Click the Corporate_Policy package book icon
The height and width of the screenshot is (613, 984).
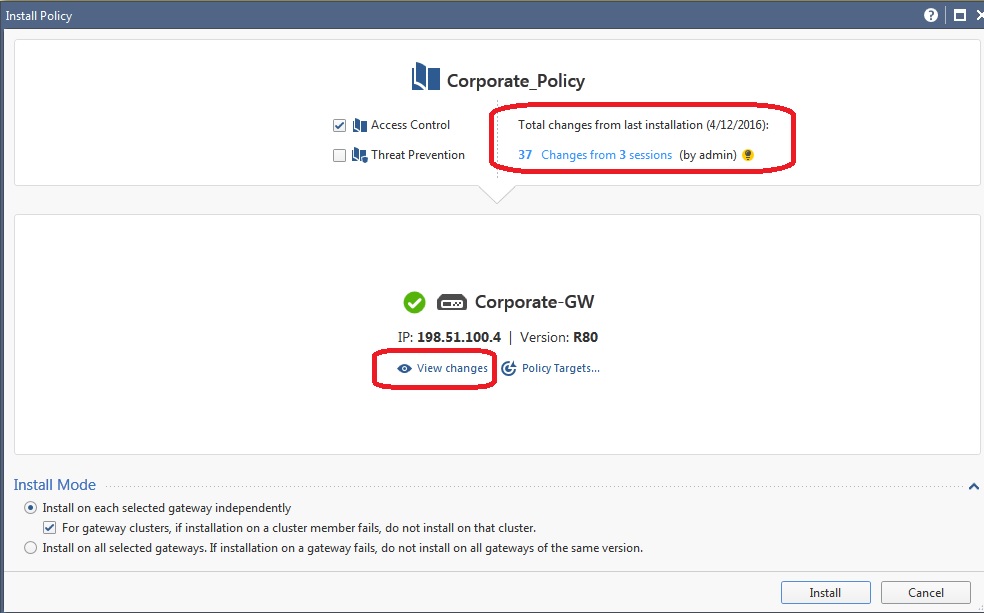[425, 77]
